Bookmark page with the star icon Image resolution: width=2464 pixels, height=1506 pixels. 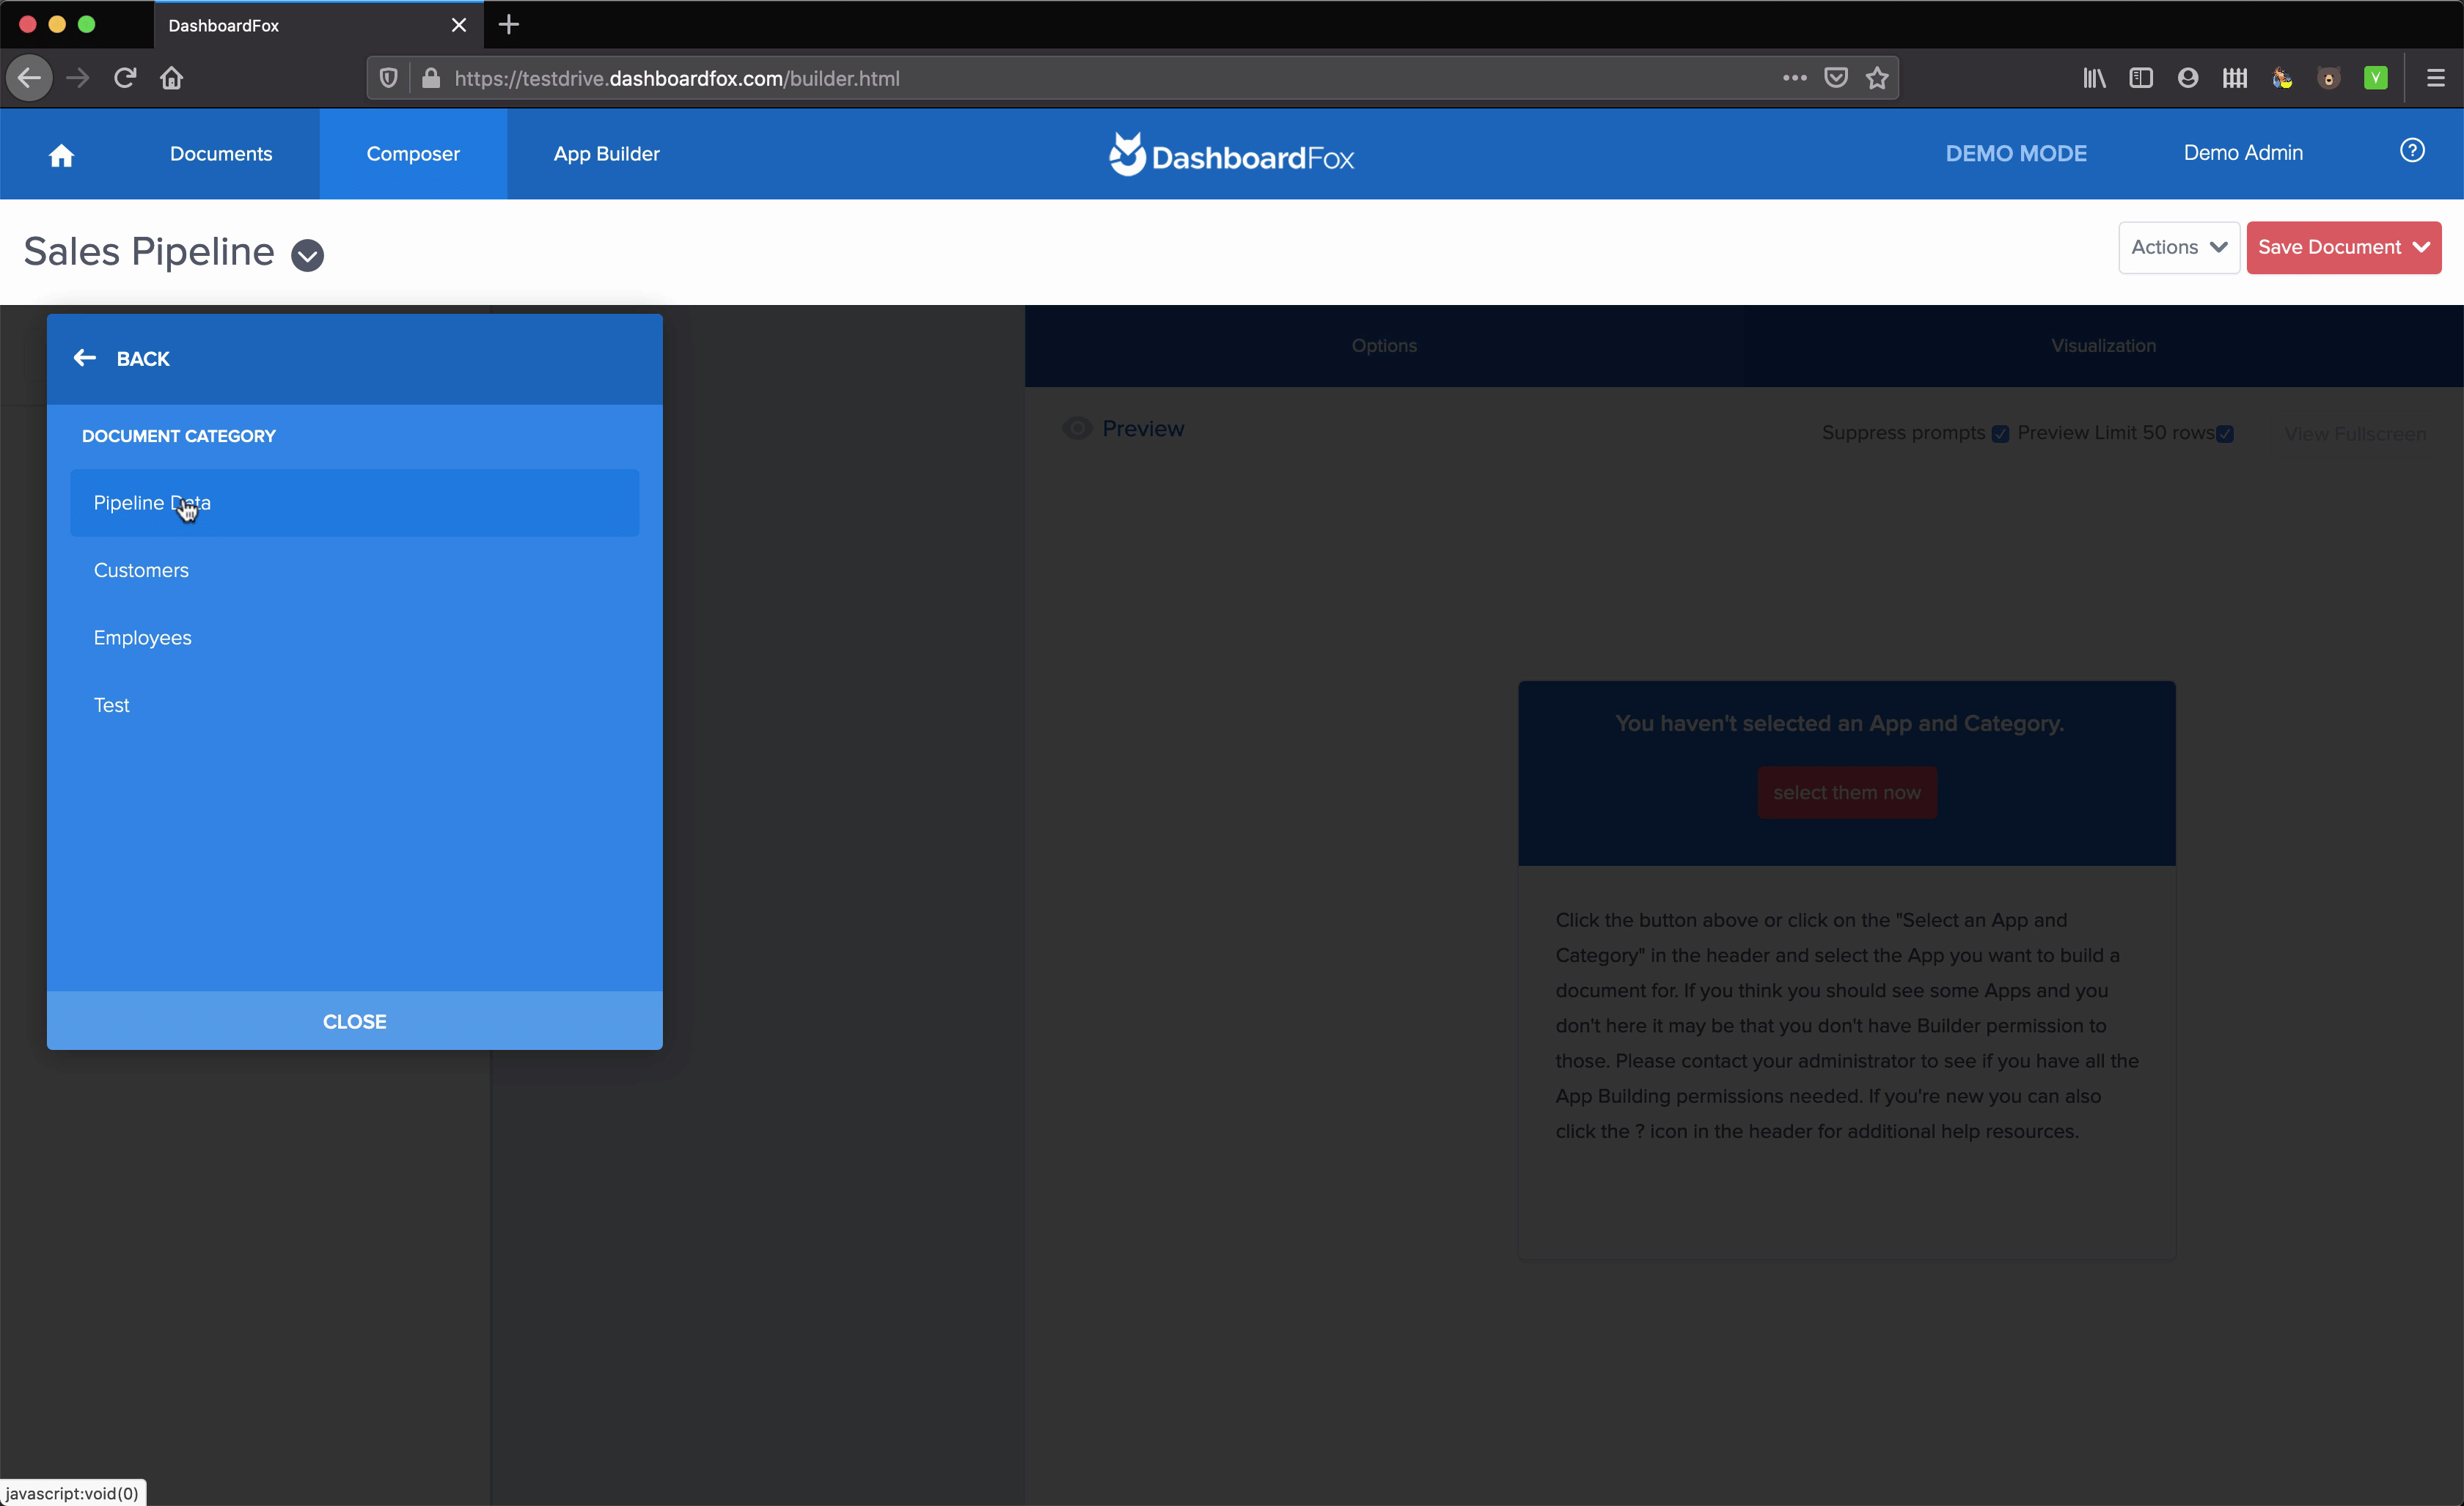pos(1876,78)
